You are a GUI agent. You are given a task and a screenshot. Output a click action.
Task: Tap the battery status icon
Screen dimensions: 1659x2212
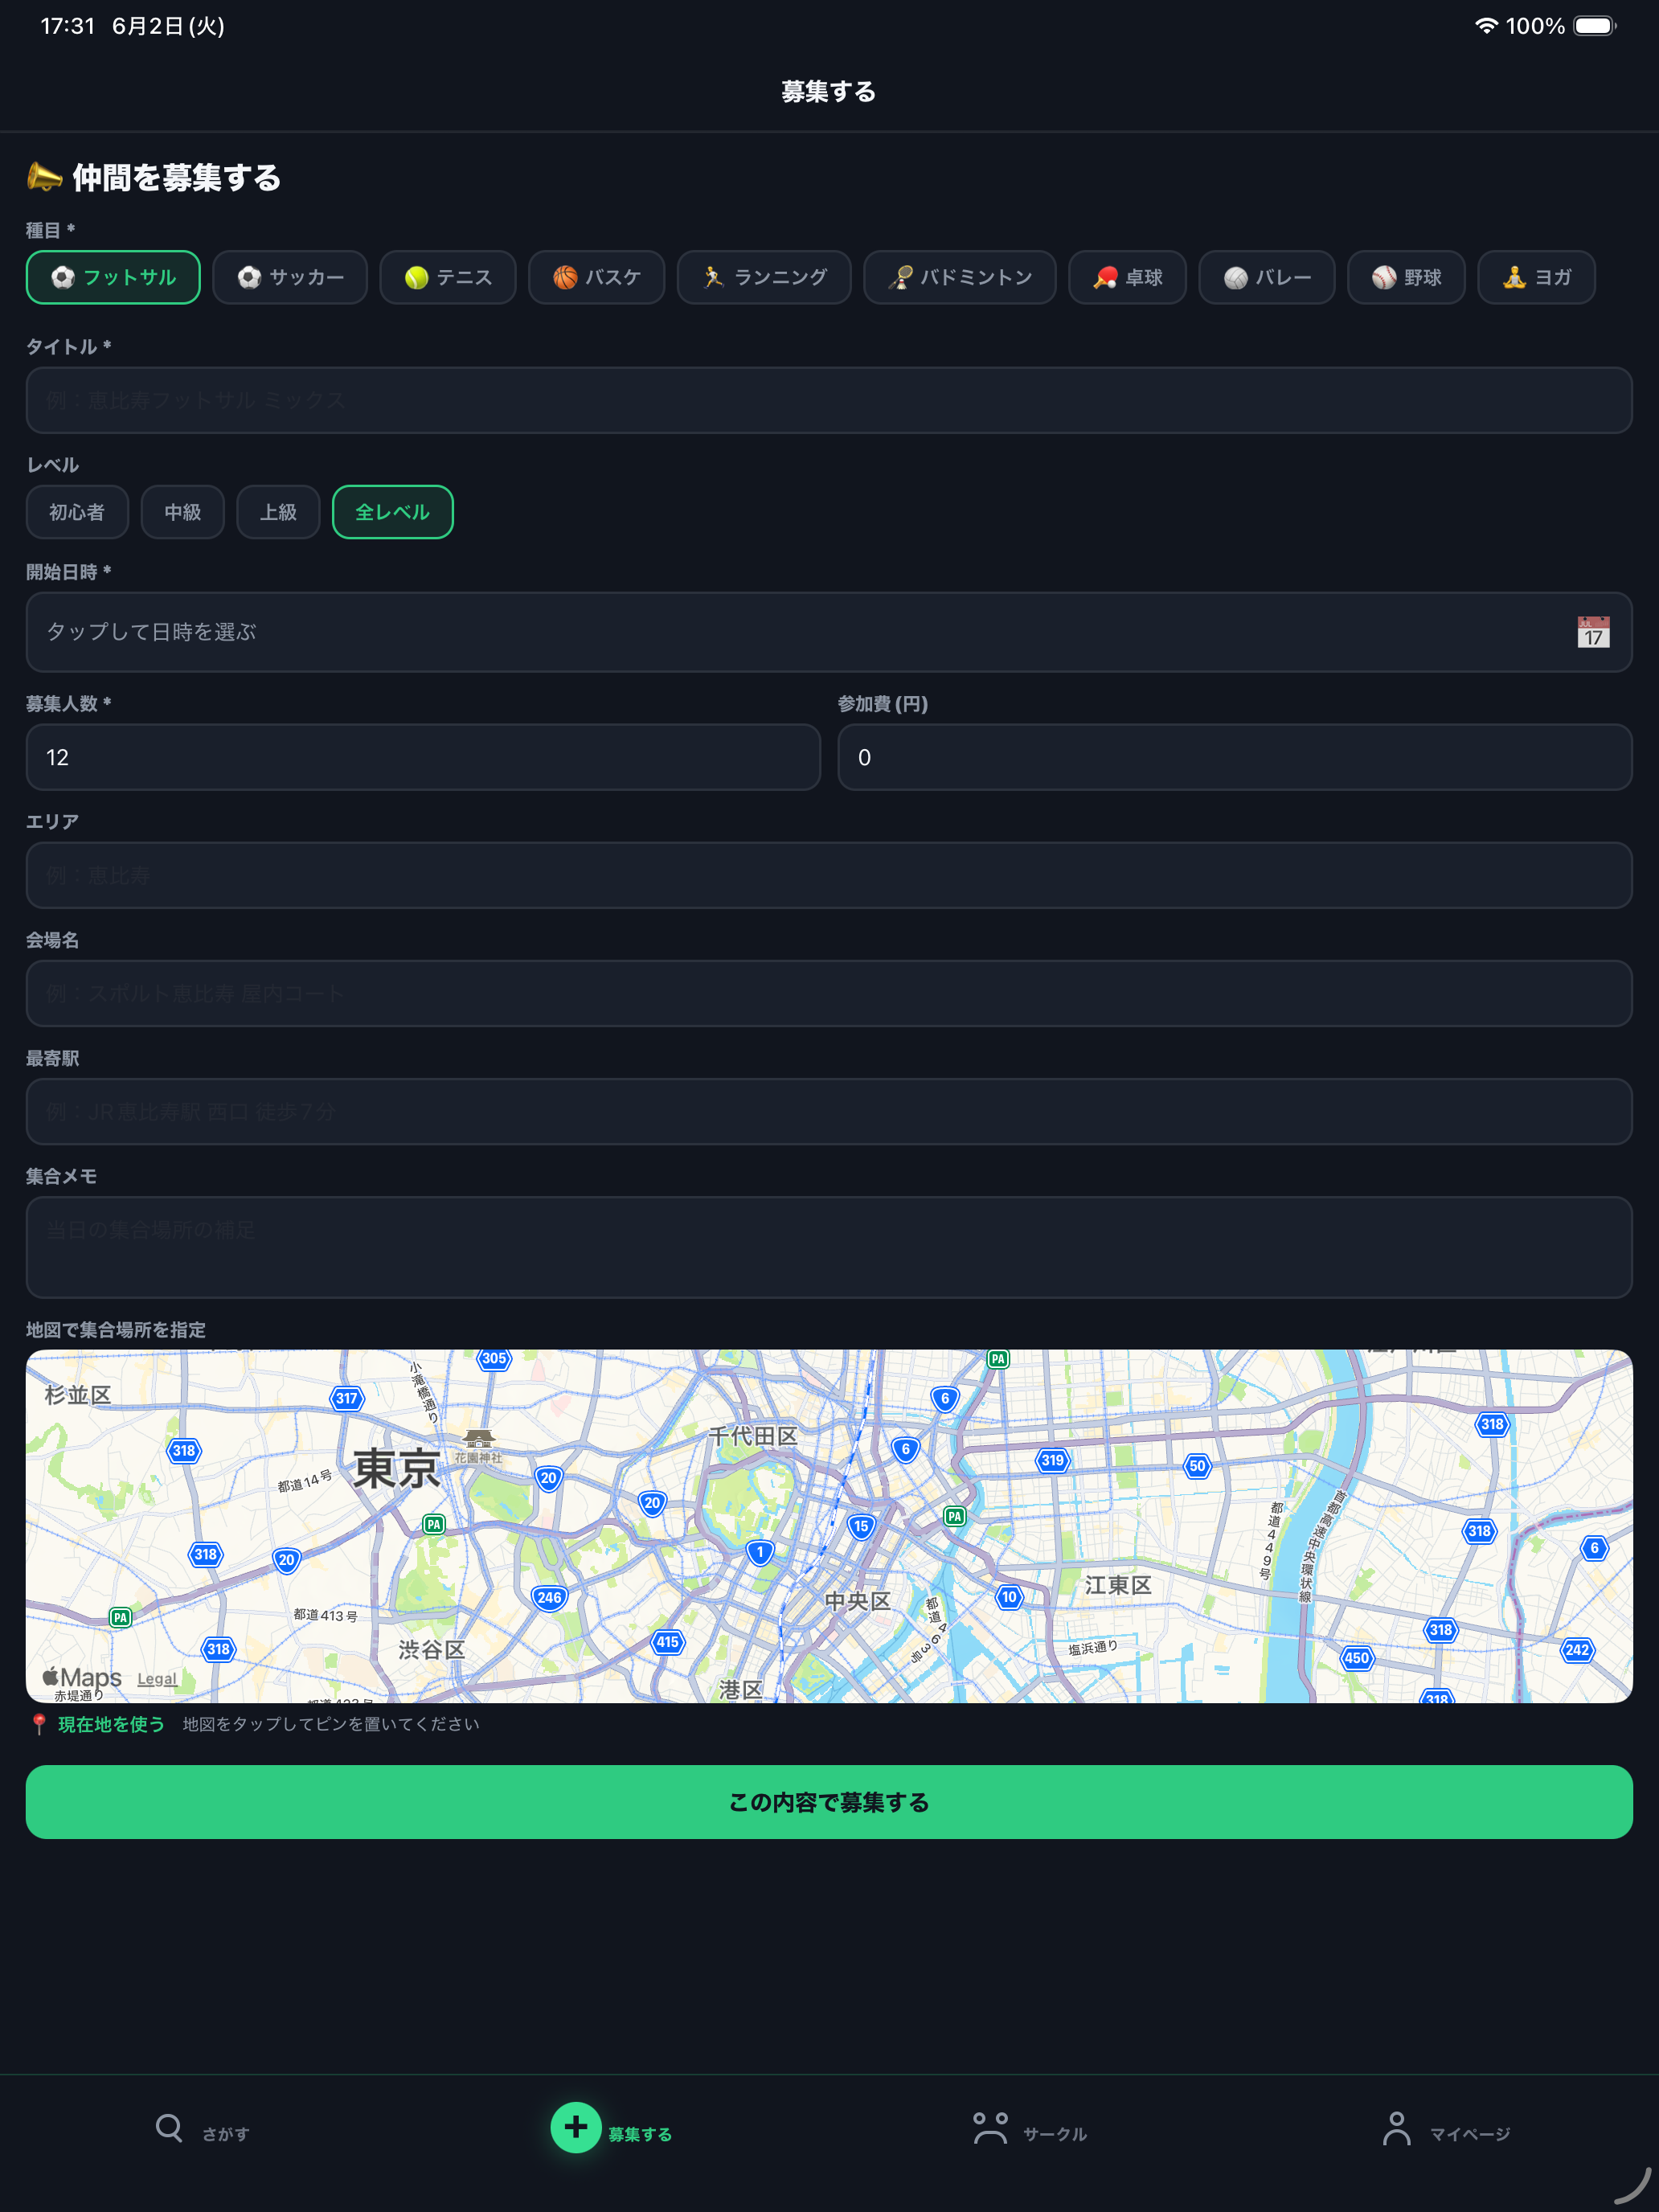tap(1595, 26)
